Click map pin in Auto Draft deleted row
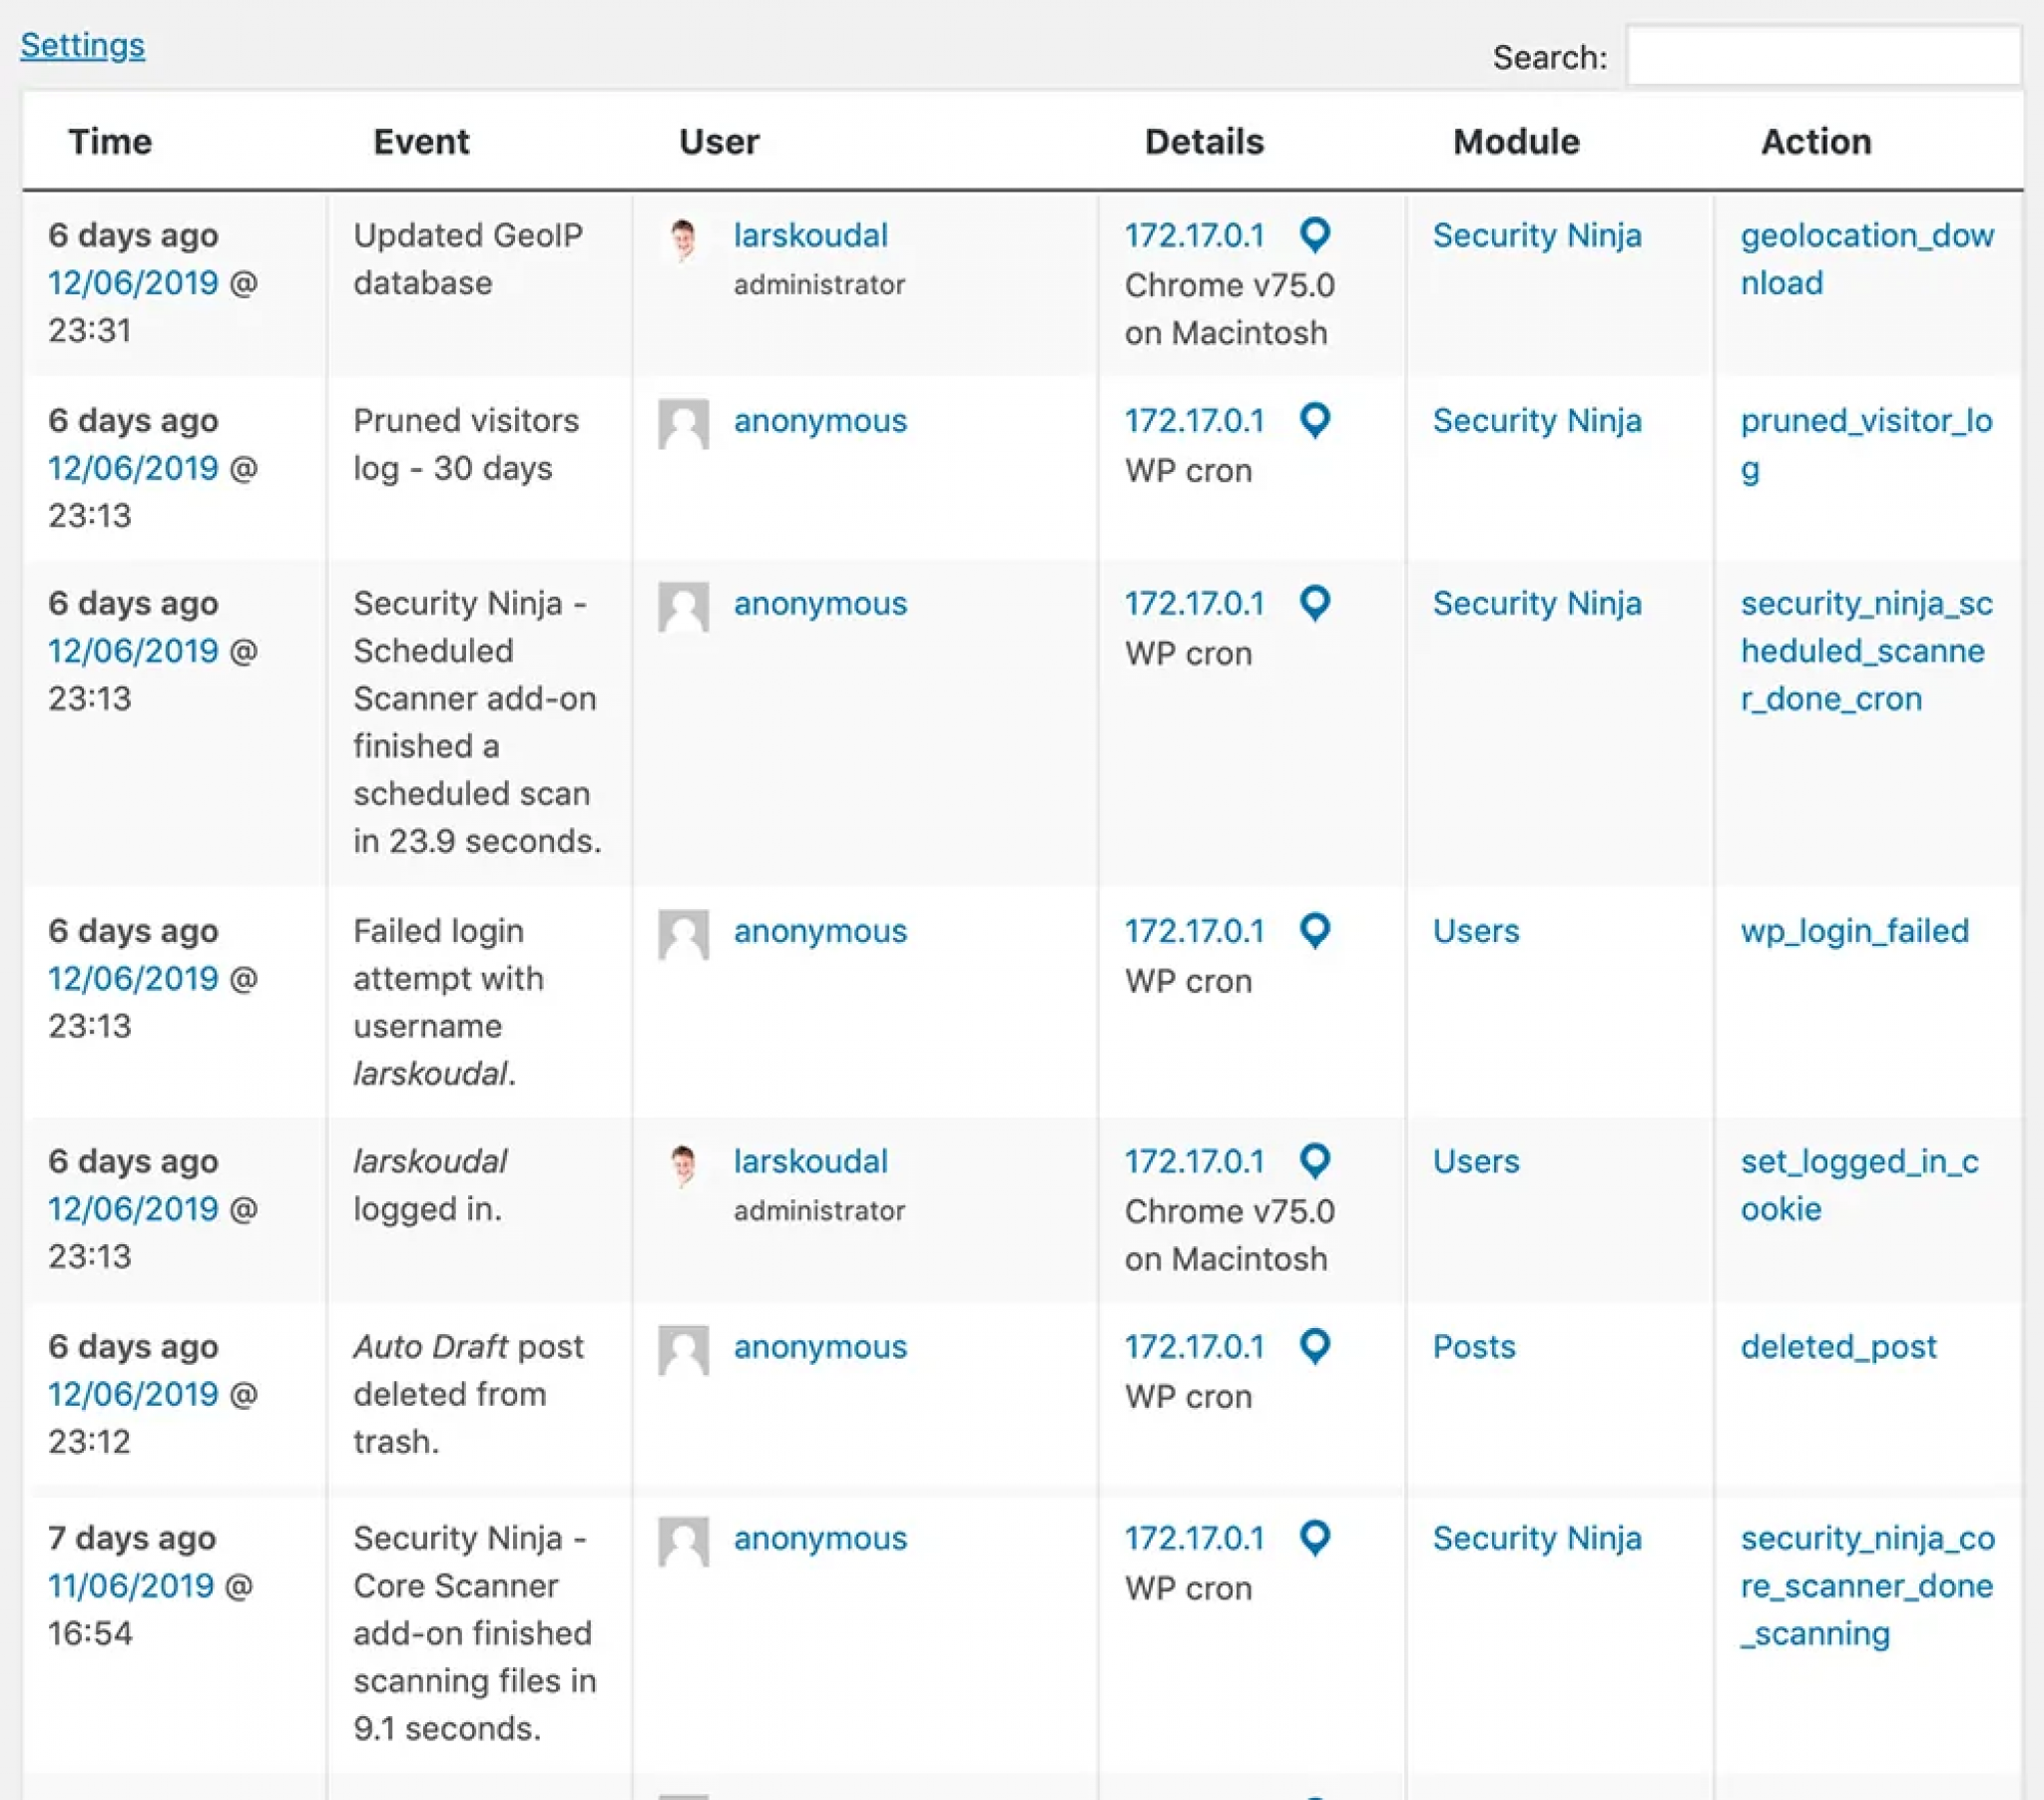The image size is (2044, 1800). tap(1315, 1347)
